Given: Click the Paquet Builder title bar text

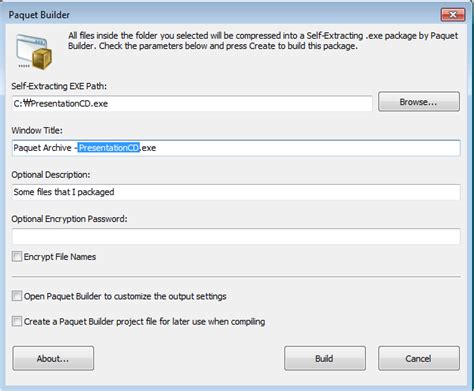Looking at the screenshot, I should coord(39,15).
